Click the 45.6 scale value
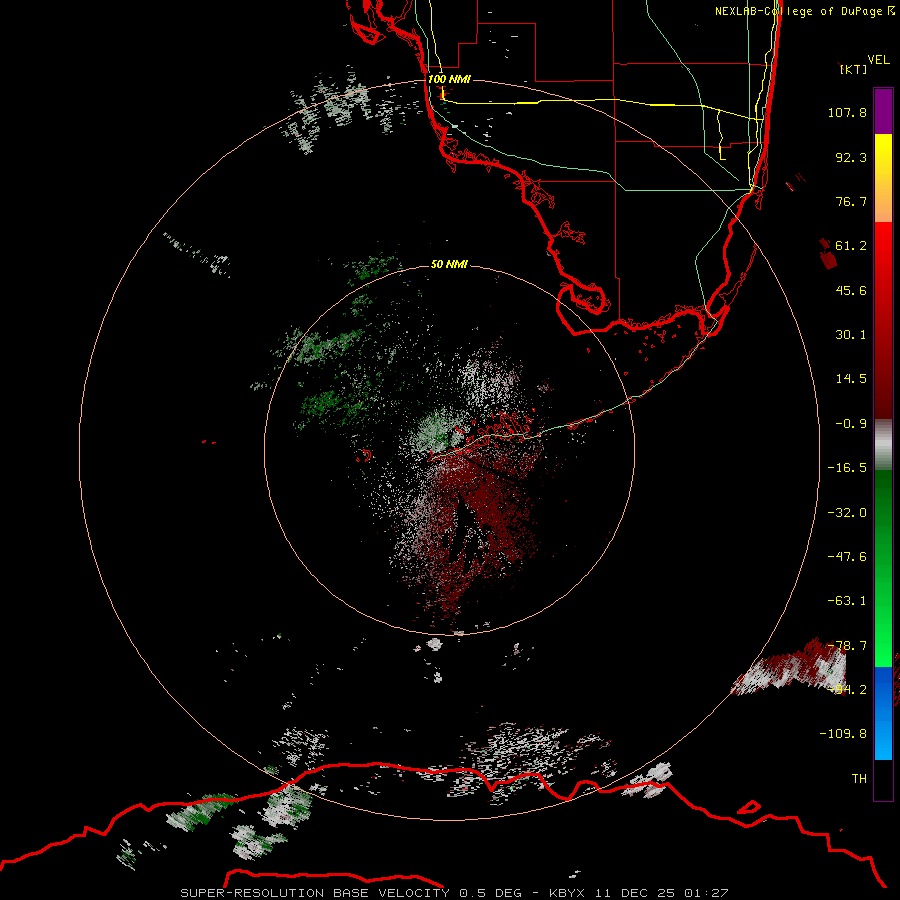The width and height of the screenshot is (900, 900). 851,290
